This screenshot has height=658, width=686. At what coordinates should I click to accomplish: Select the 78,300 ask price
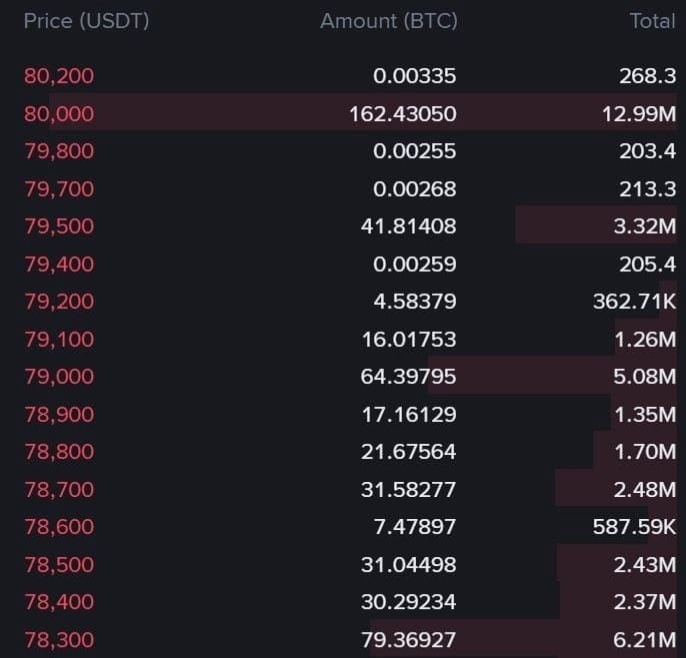coord(59,640)
